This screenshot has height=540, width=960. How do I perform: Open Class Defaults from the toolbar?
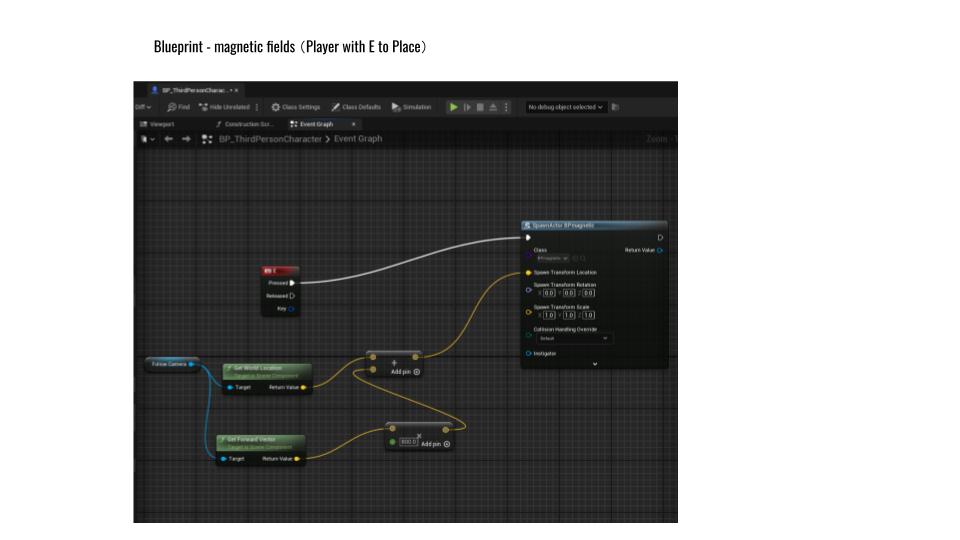[x=356, y=107]
